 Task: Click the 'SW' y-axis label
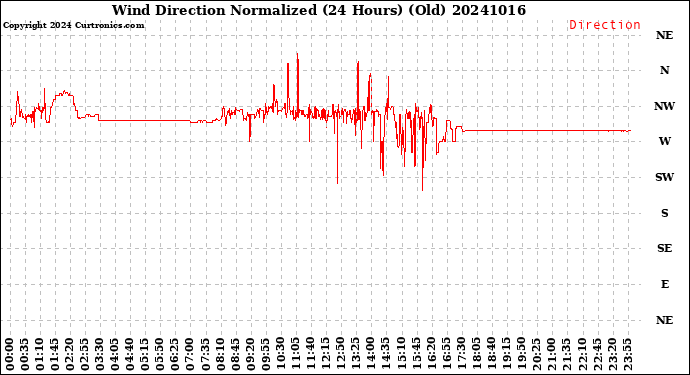[x=664, y=177]
